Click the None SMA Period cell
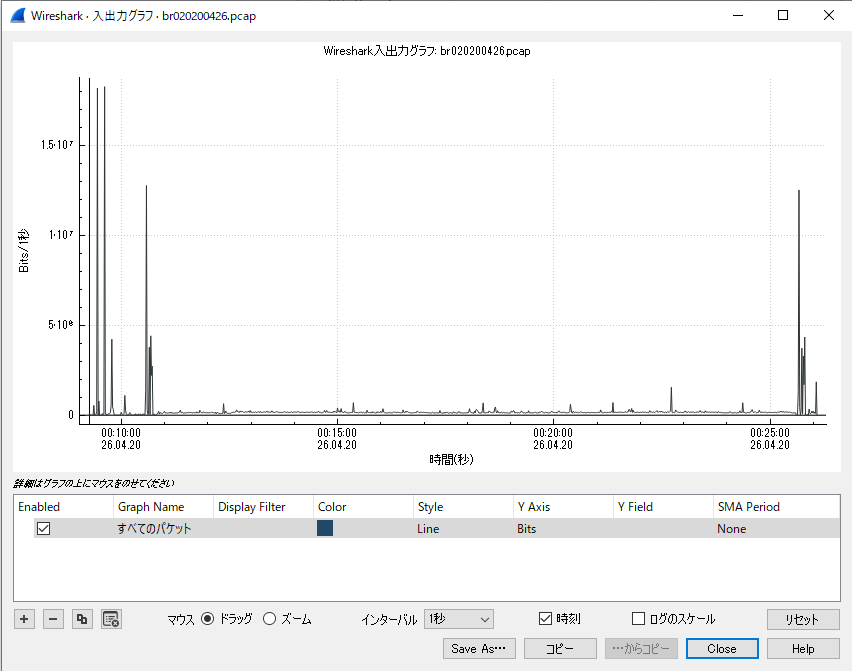 [x=776, y=528]
